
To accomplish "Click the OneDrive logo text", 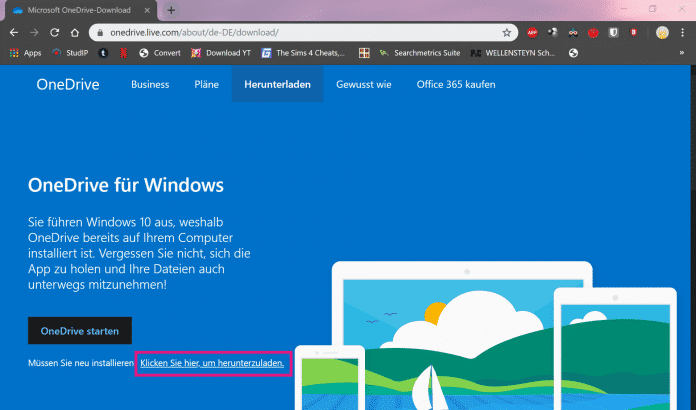I will click(68, 84).
